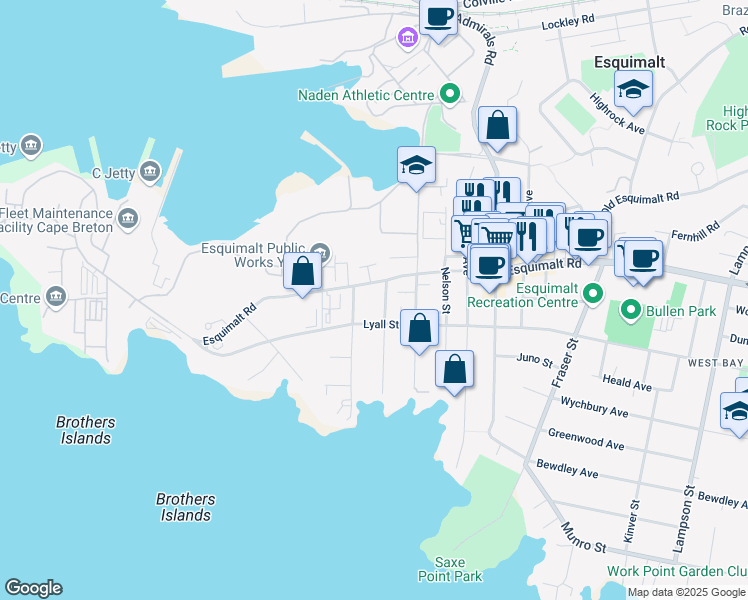Click the shopping bag marker on Lyall St

coord(419,330)
